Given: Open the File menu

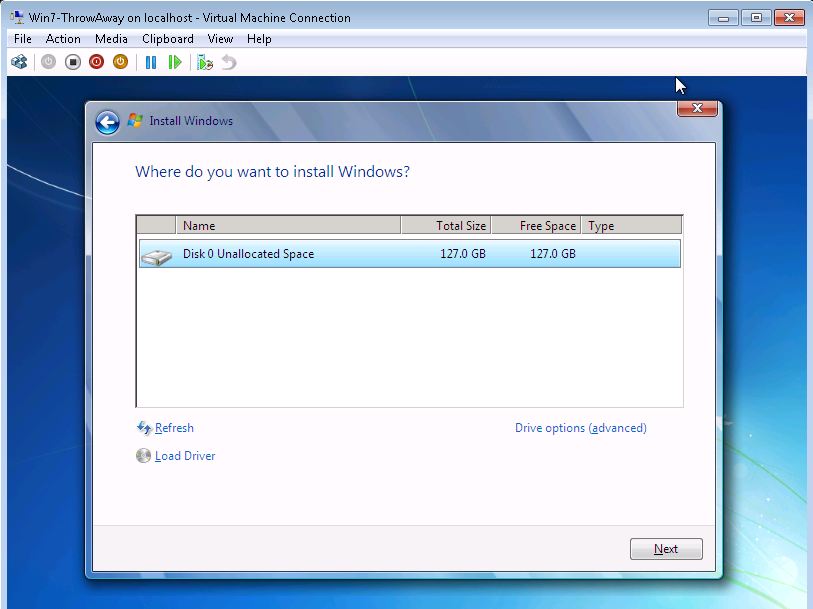Looking at the screenshot, I should tap(23, 39).
